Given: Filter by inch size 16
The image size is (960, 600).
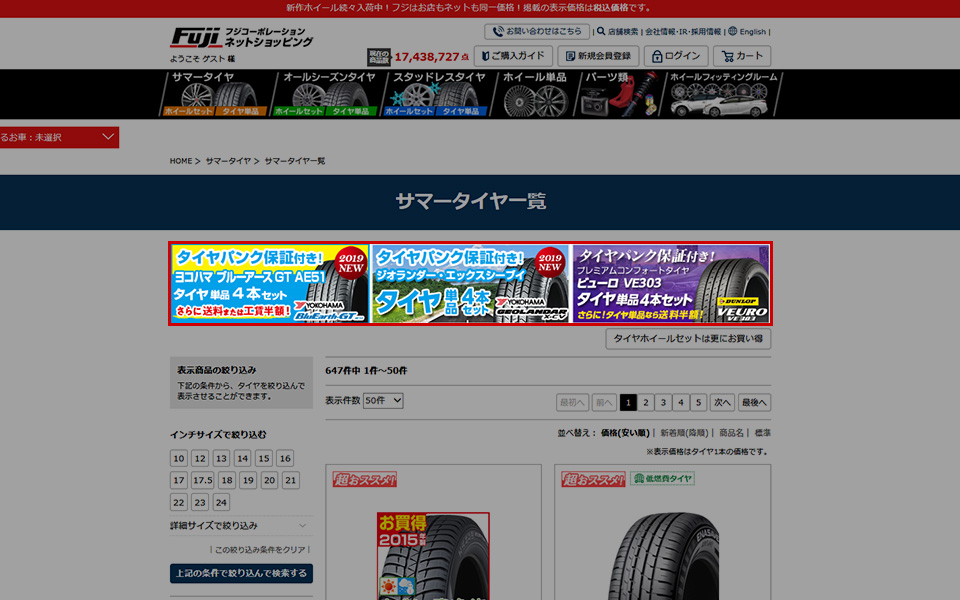Looking at the screenshot, I should coord(285,459).
